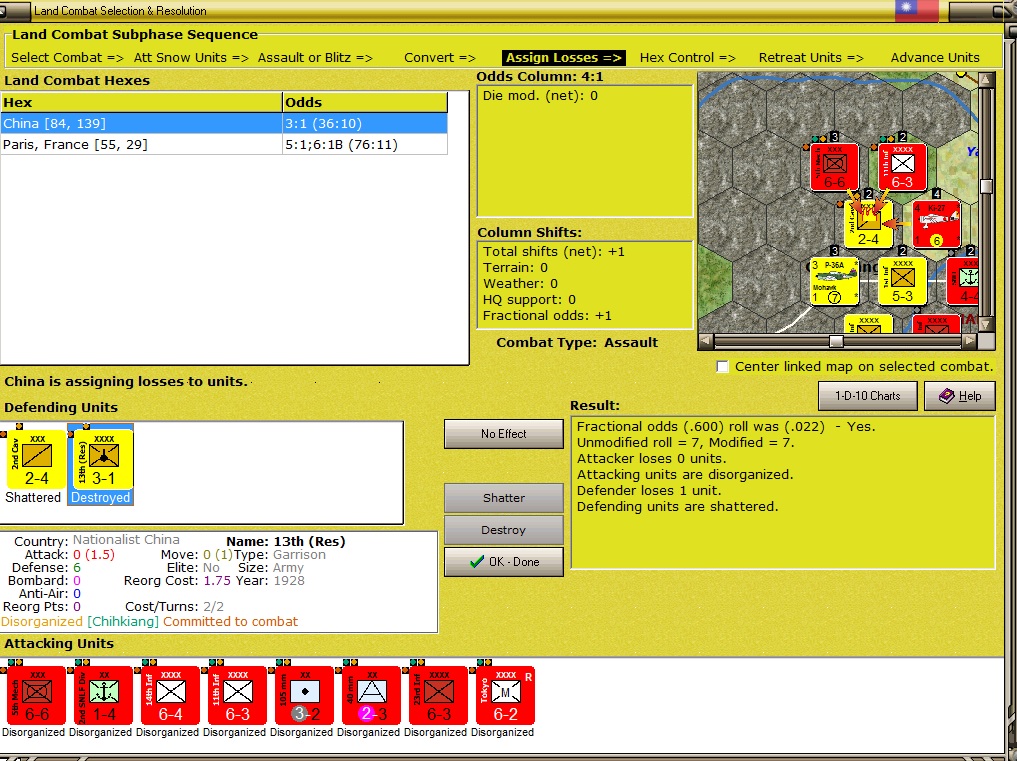Click the red 11th Inf 6-3 counter on the linked map
This screenshot has height=761, width=1017.
coord(902,167)
